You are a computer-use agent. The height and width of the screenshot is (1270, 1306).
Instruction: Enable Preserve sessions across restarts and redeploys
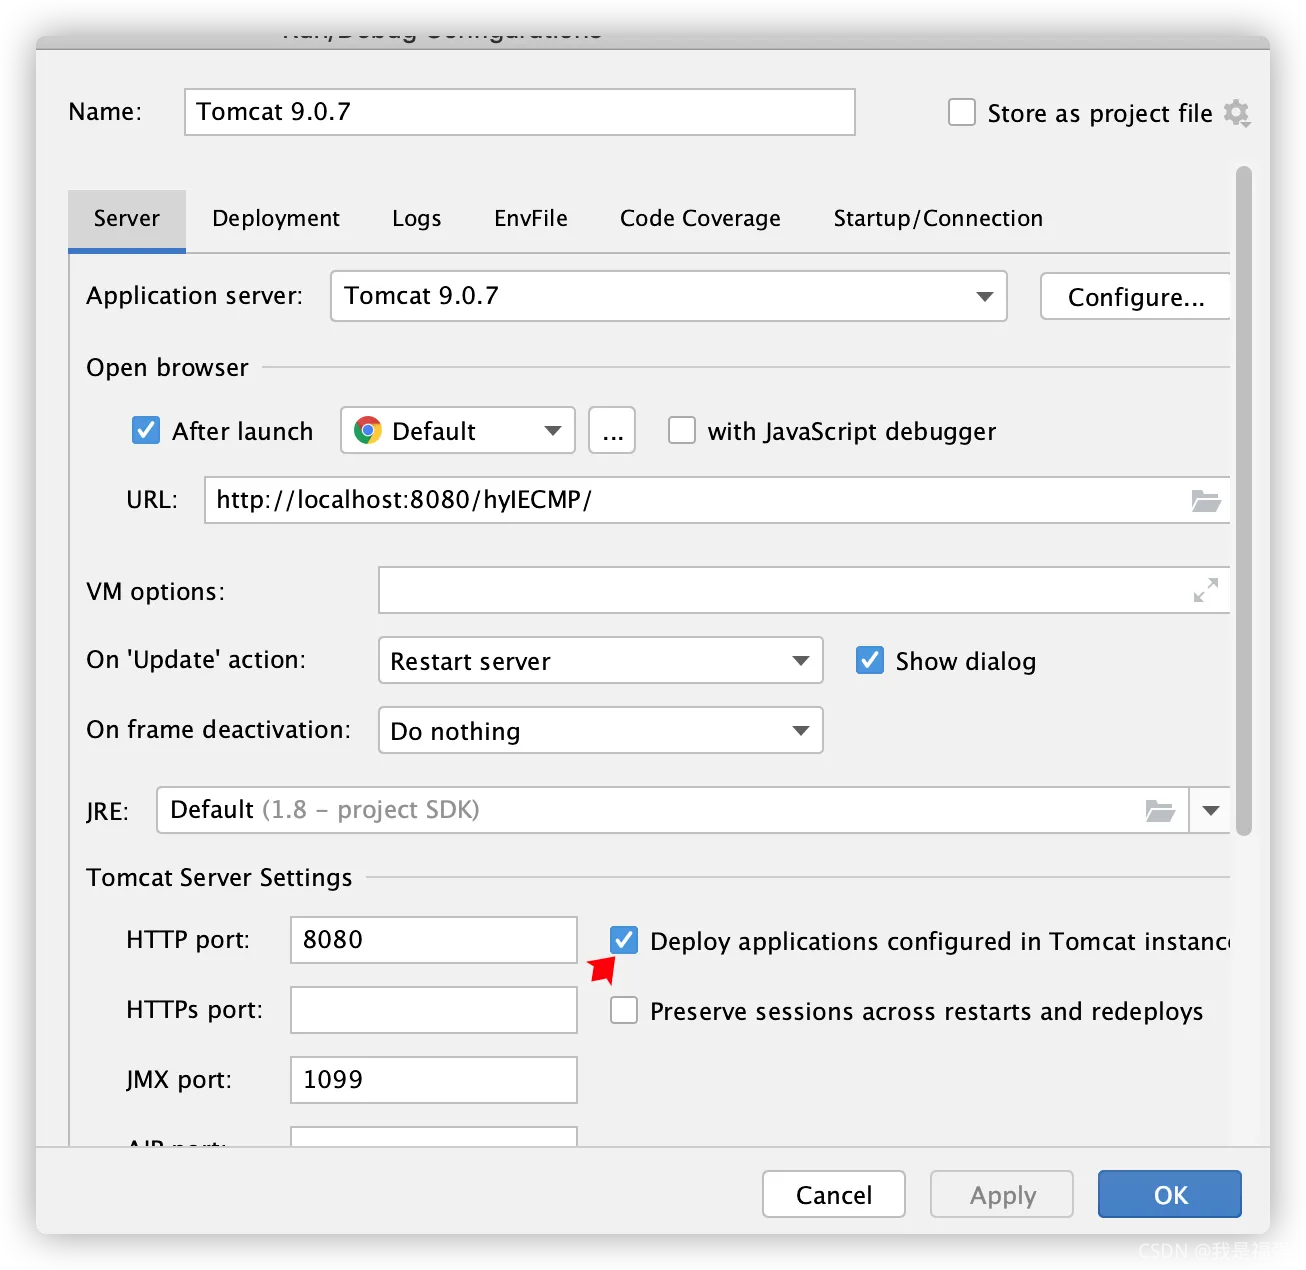(x=624, y=1010)
